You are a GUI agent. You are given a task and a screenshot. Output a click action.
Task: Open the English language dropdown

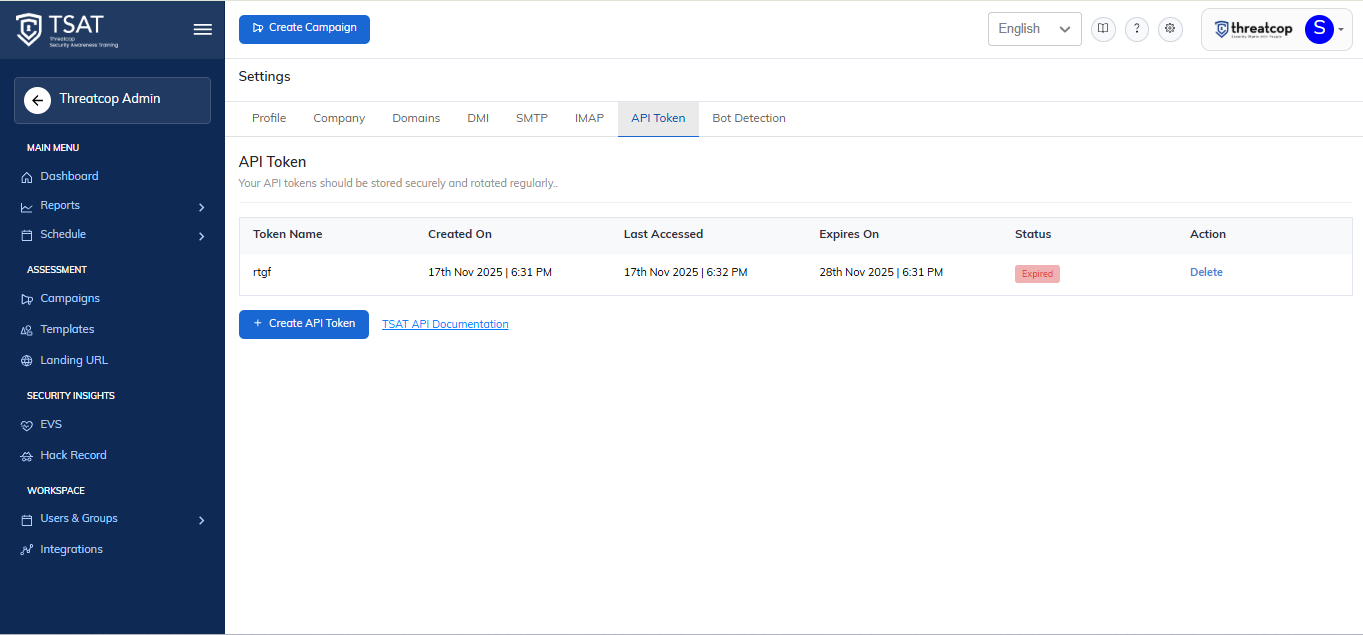pos(1034,29)
